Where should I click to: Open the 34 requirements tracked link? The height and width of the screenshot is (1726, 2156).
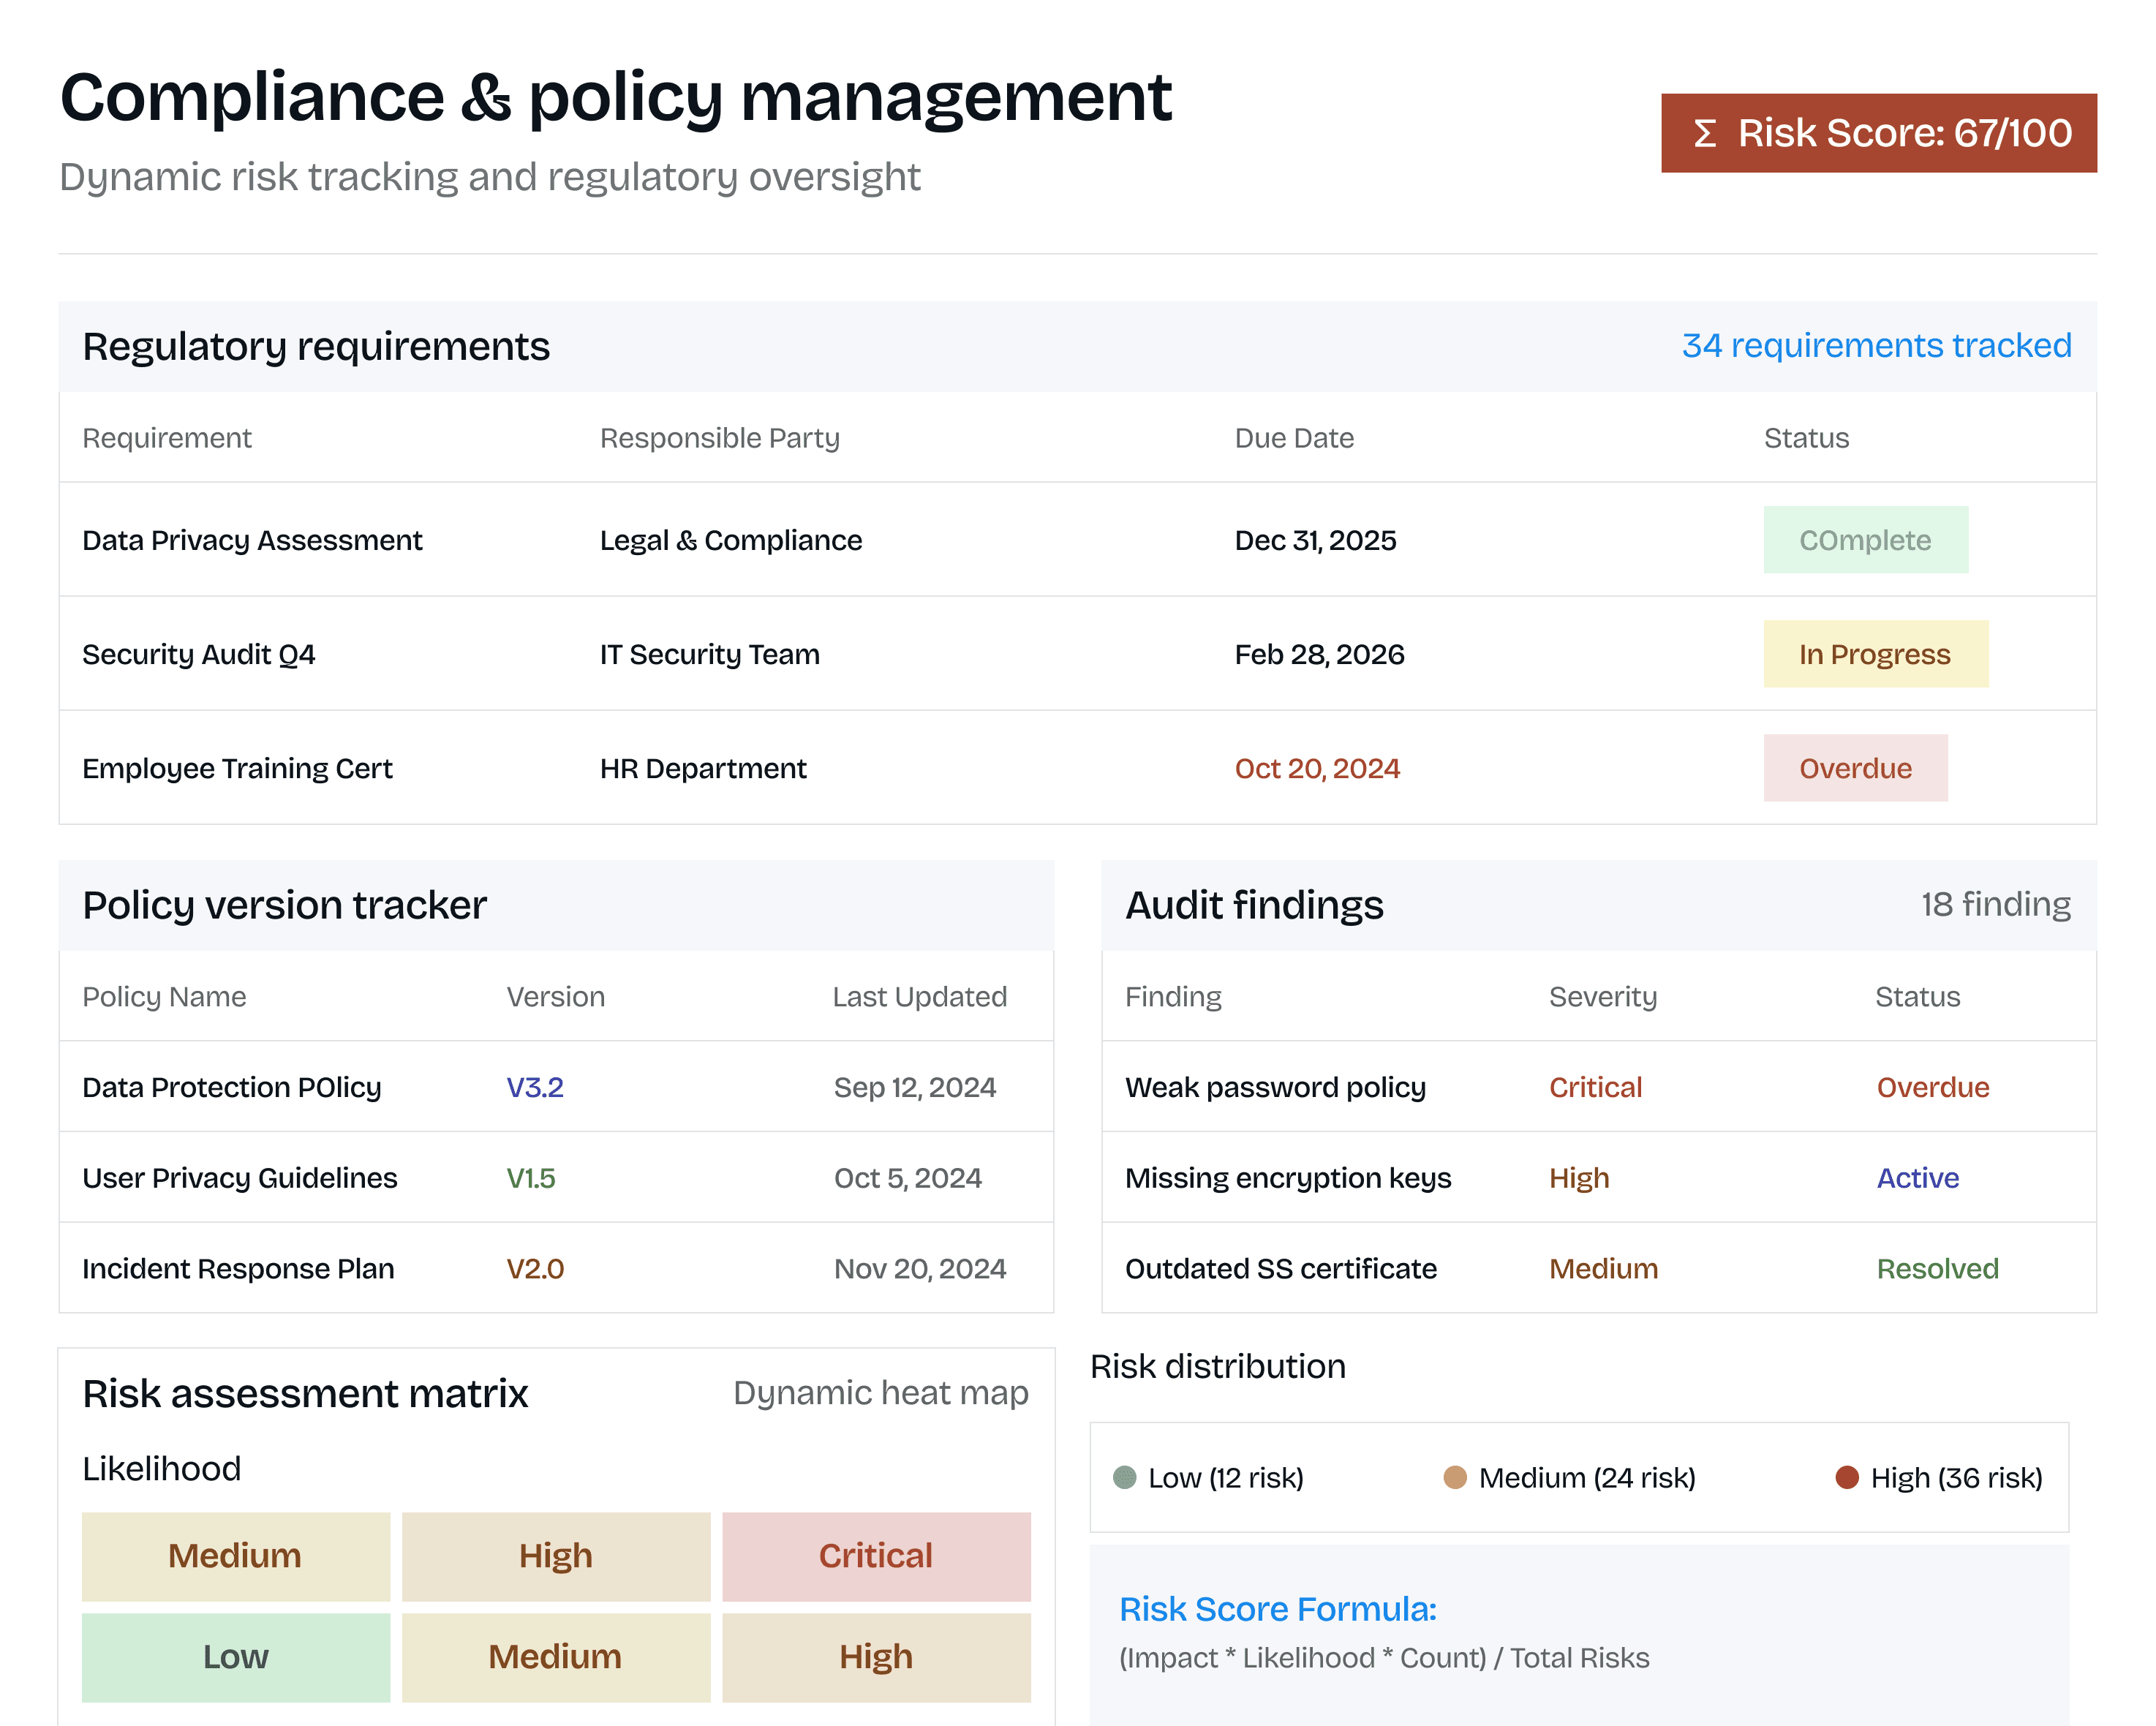click(1876, 345)
